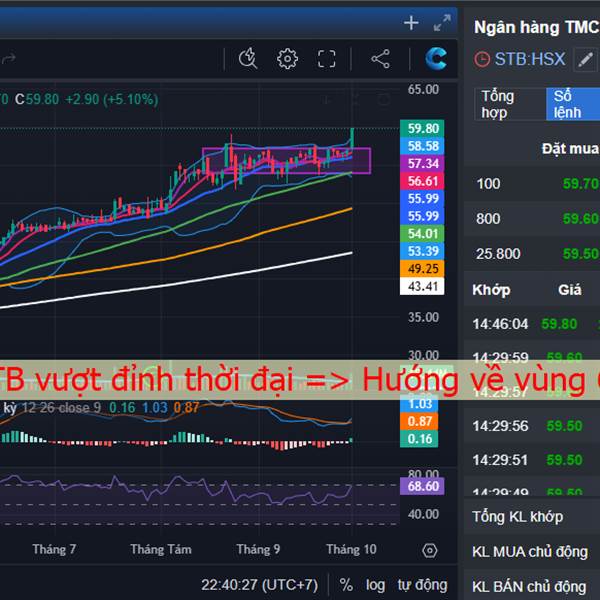Click the STB:HSX ticker symbol

(x=530, y=59)
